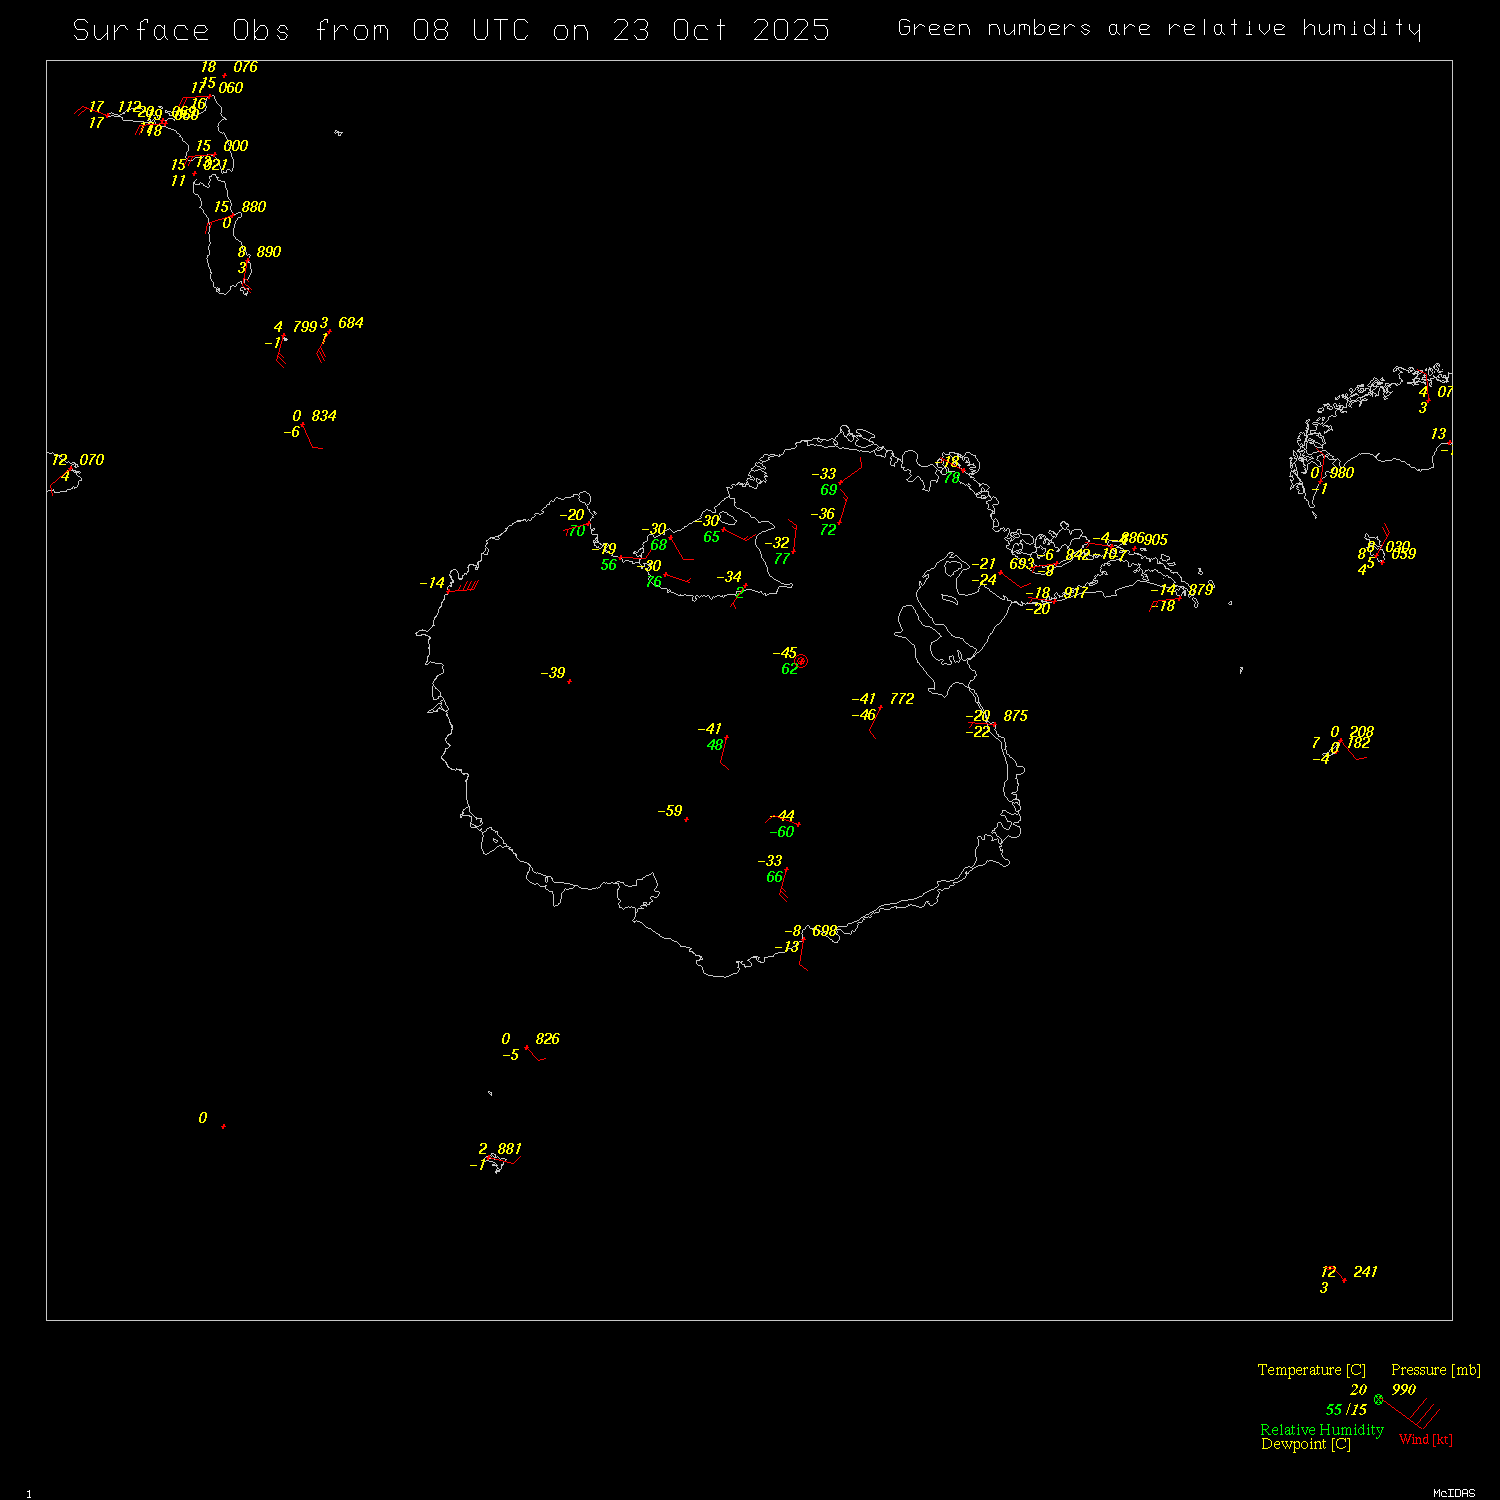Click the -41 temperature with pressure 772
This screenshot has width=1500, height=1500.
point(863,699)
